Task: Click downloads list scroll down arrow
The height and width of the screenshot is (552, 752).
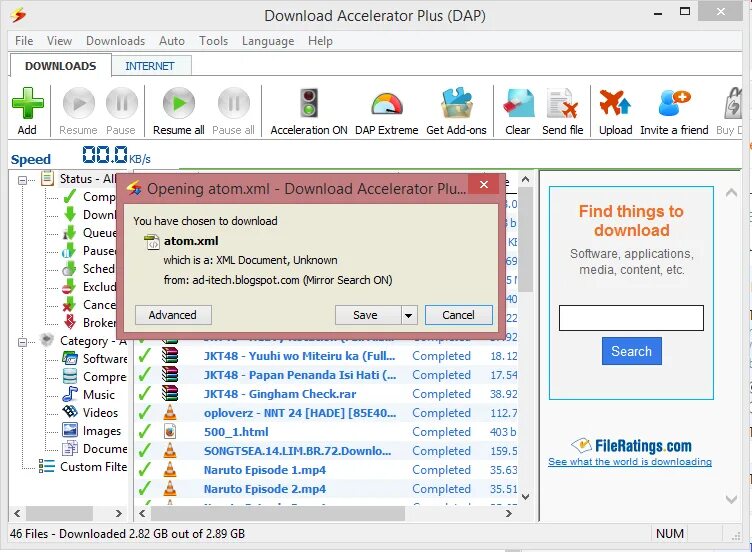Action: point(526,497)
